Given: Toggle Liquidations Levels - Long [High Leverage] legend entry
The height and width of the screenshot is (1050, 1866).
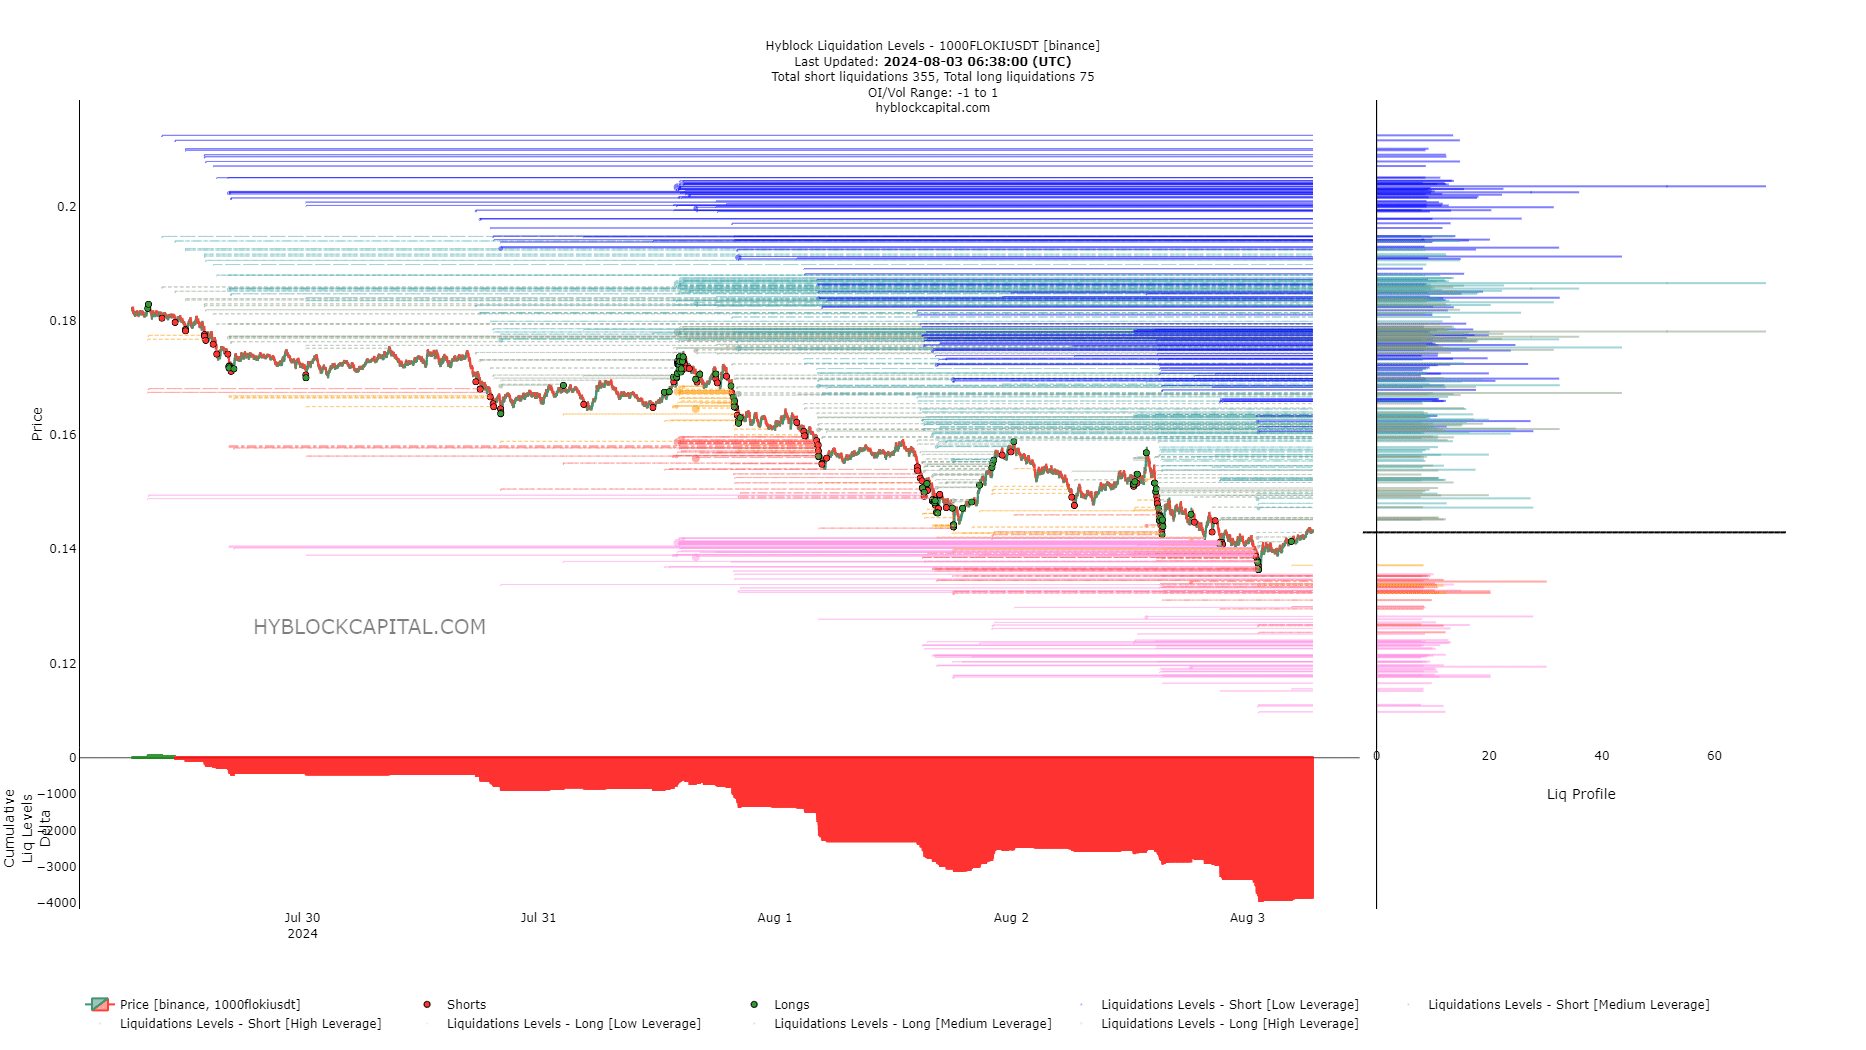Looking at the screenshot, I should click(x=1229, y=1023).
